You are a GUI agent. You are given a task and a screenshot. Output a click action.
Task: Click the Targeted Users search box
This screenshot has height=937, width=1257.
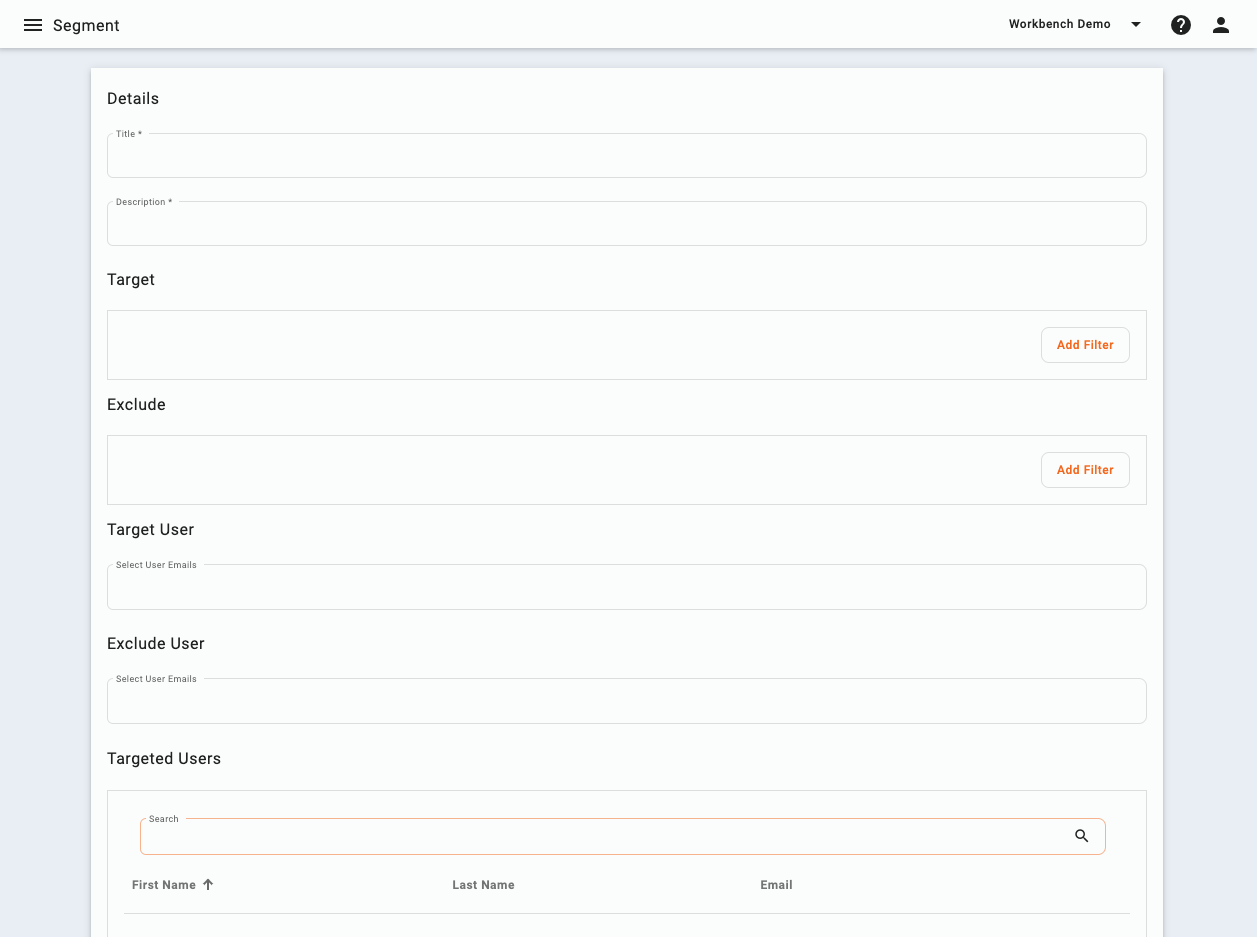600,836
